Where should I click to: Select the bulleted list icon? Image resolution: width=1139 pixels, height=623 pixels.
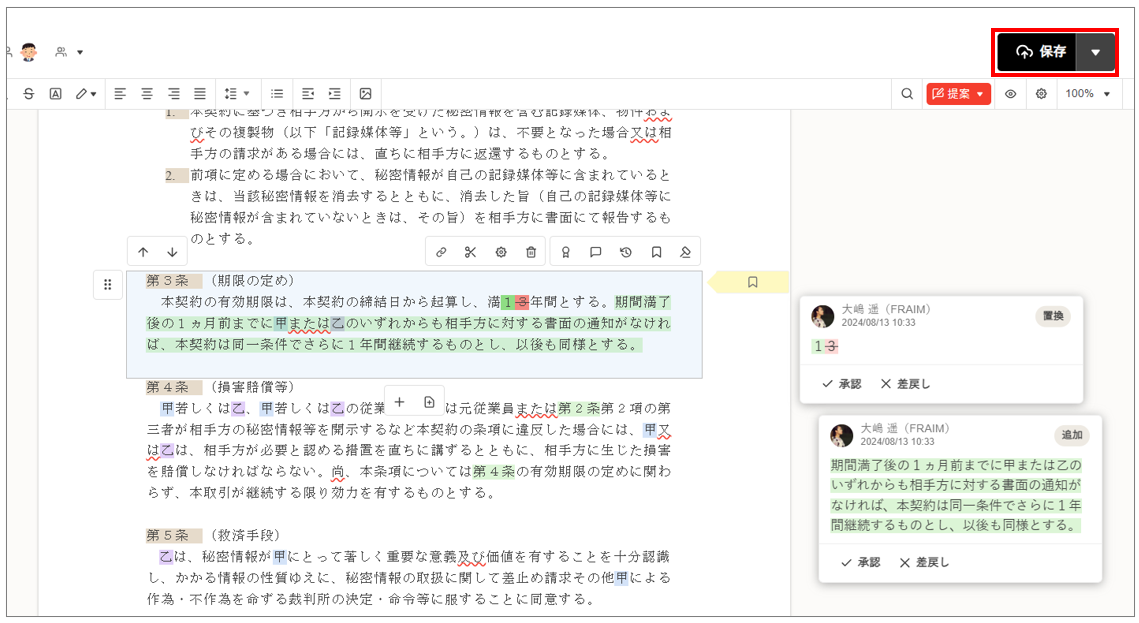tap(277, 94)
